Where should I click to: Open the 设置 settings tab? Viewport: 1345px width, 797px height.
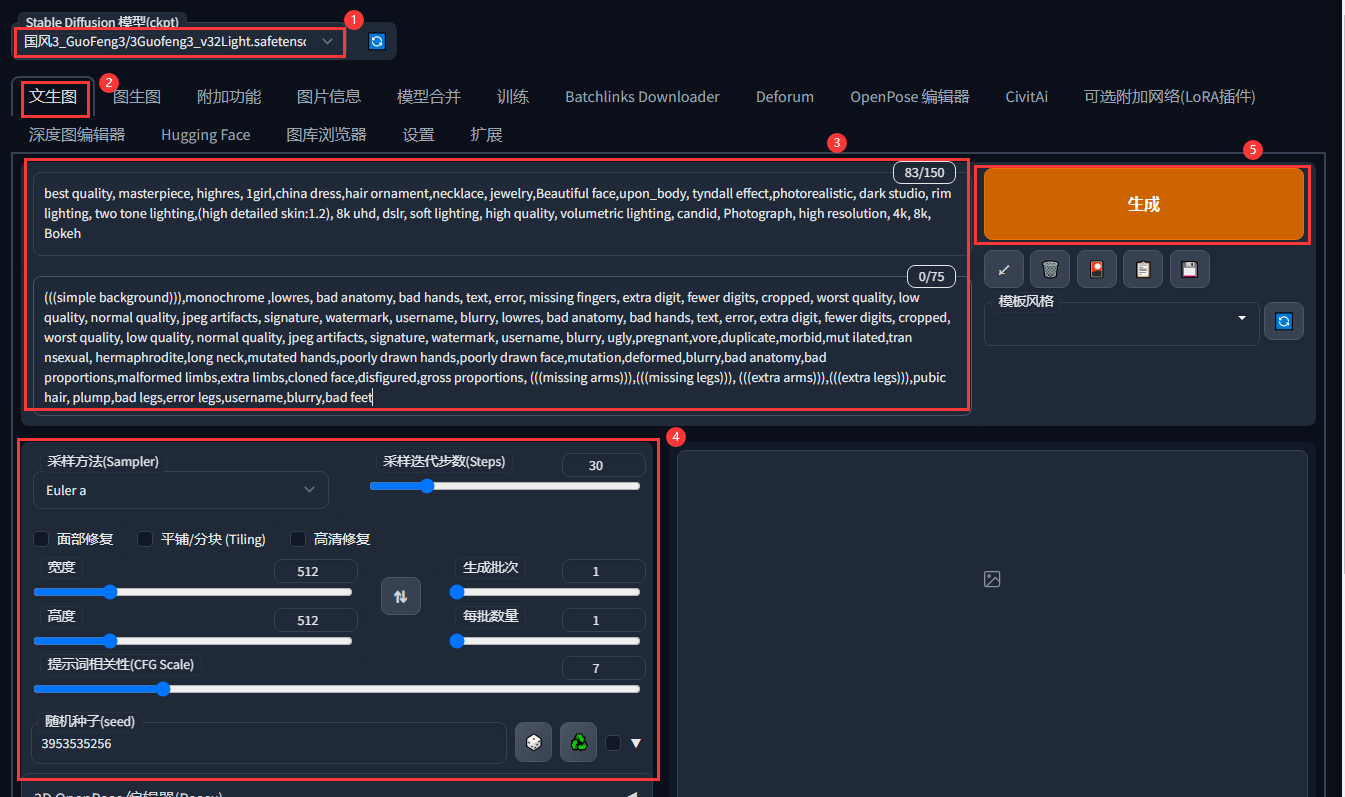419,135
